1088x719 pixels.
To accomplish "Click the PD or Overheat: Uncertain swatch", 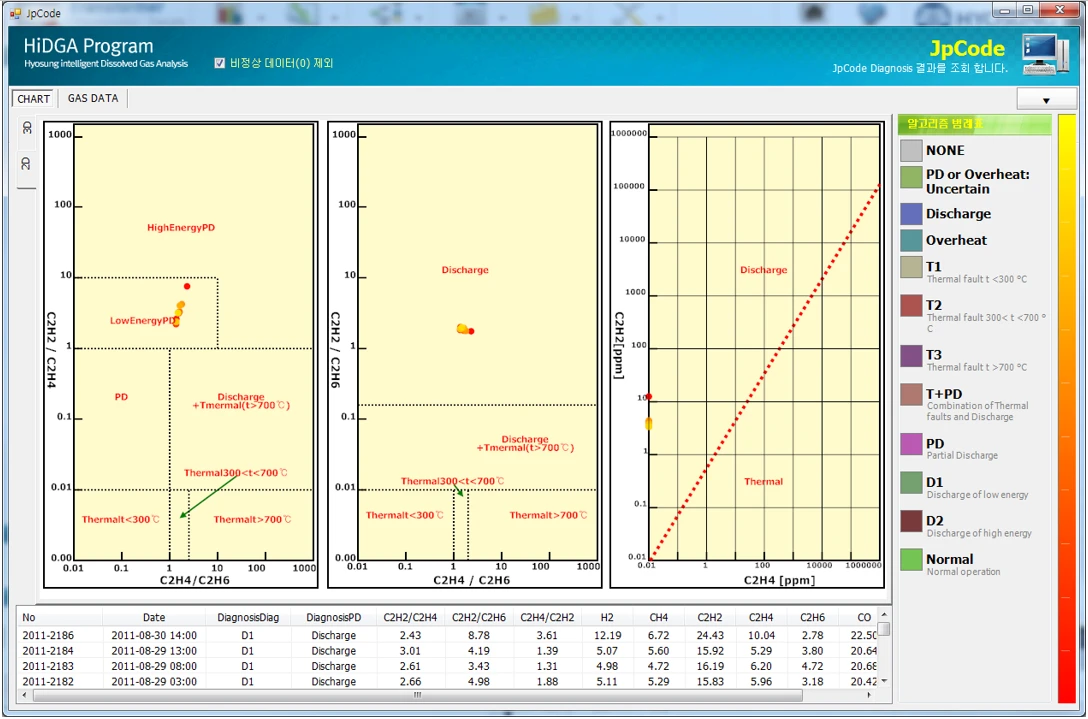I will point(911,177).
